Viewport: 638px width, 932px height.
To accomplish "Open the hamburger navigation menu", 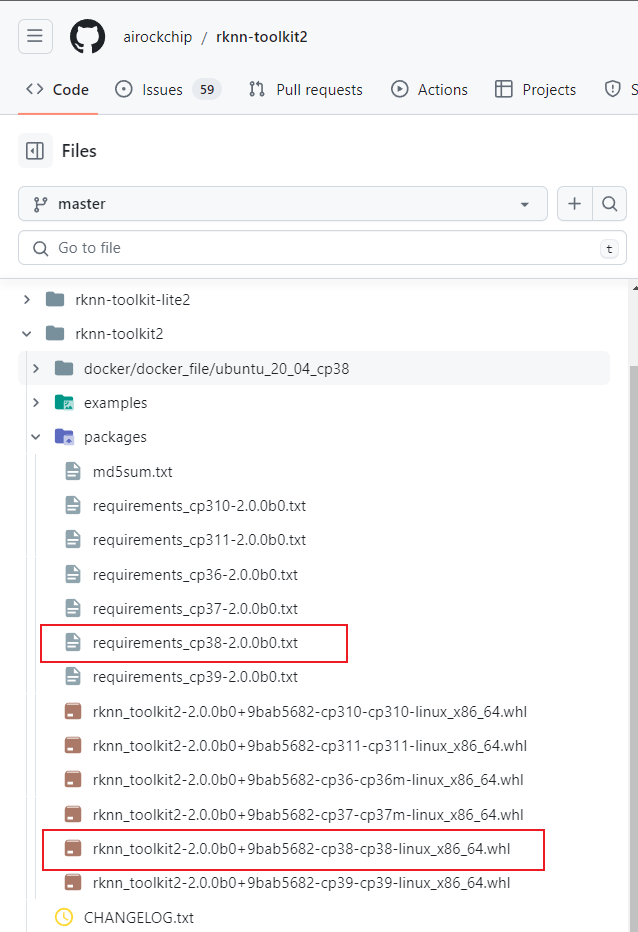I will click(x=35, y=36).
